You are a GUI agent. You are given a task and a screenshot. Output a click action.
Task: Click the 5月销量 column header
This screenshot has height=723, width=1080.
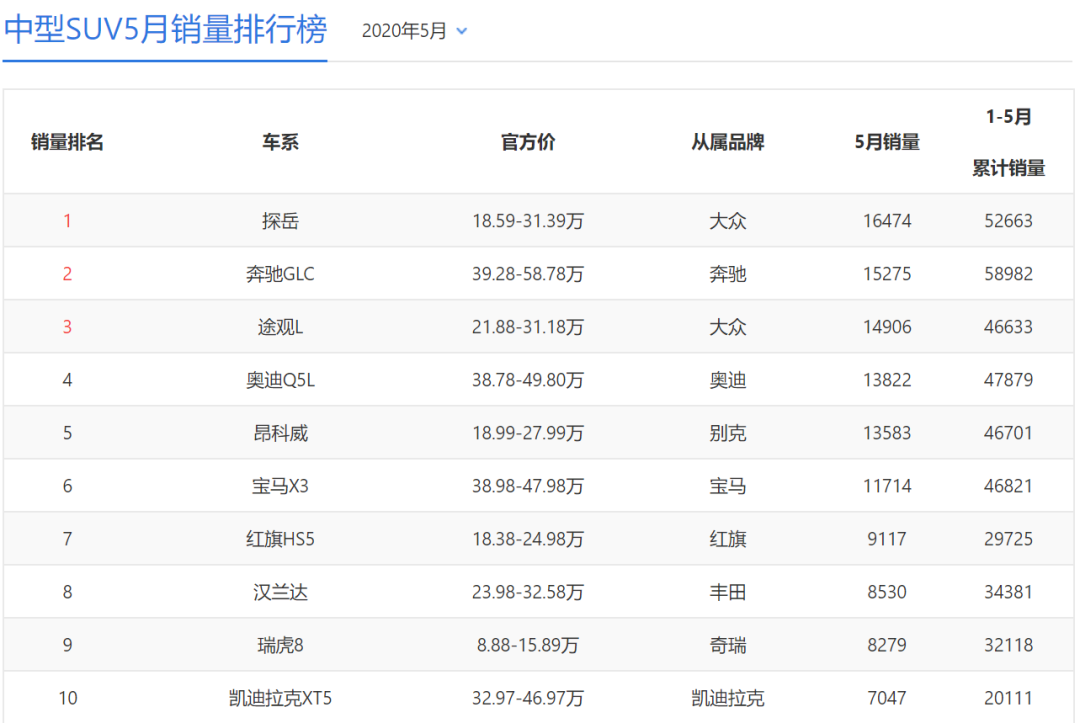(x=887, y=143)
